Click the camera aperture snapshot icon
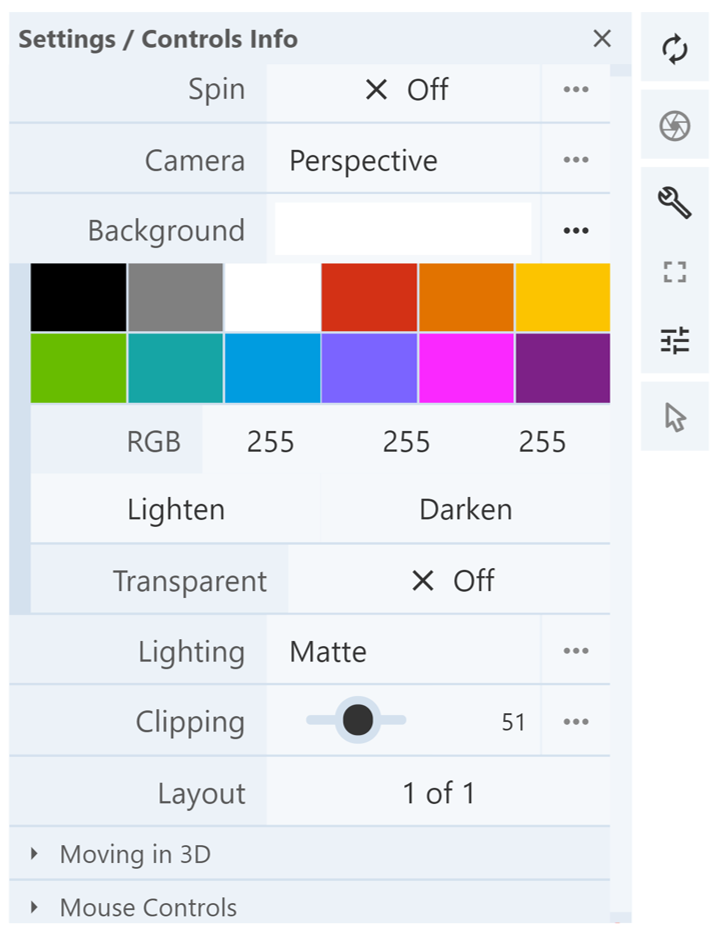 click(675, 125)
